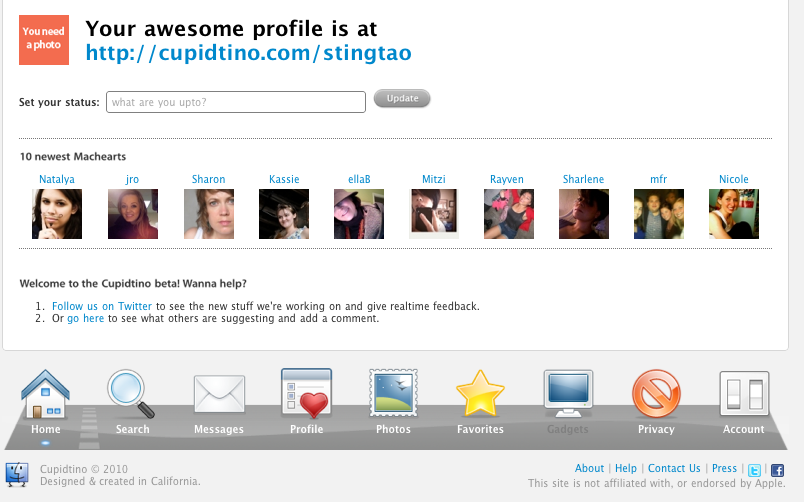The height and width of the screenshot is (502, 804).
Task: View Kassie's profile photo
Action: 284,214
